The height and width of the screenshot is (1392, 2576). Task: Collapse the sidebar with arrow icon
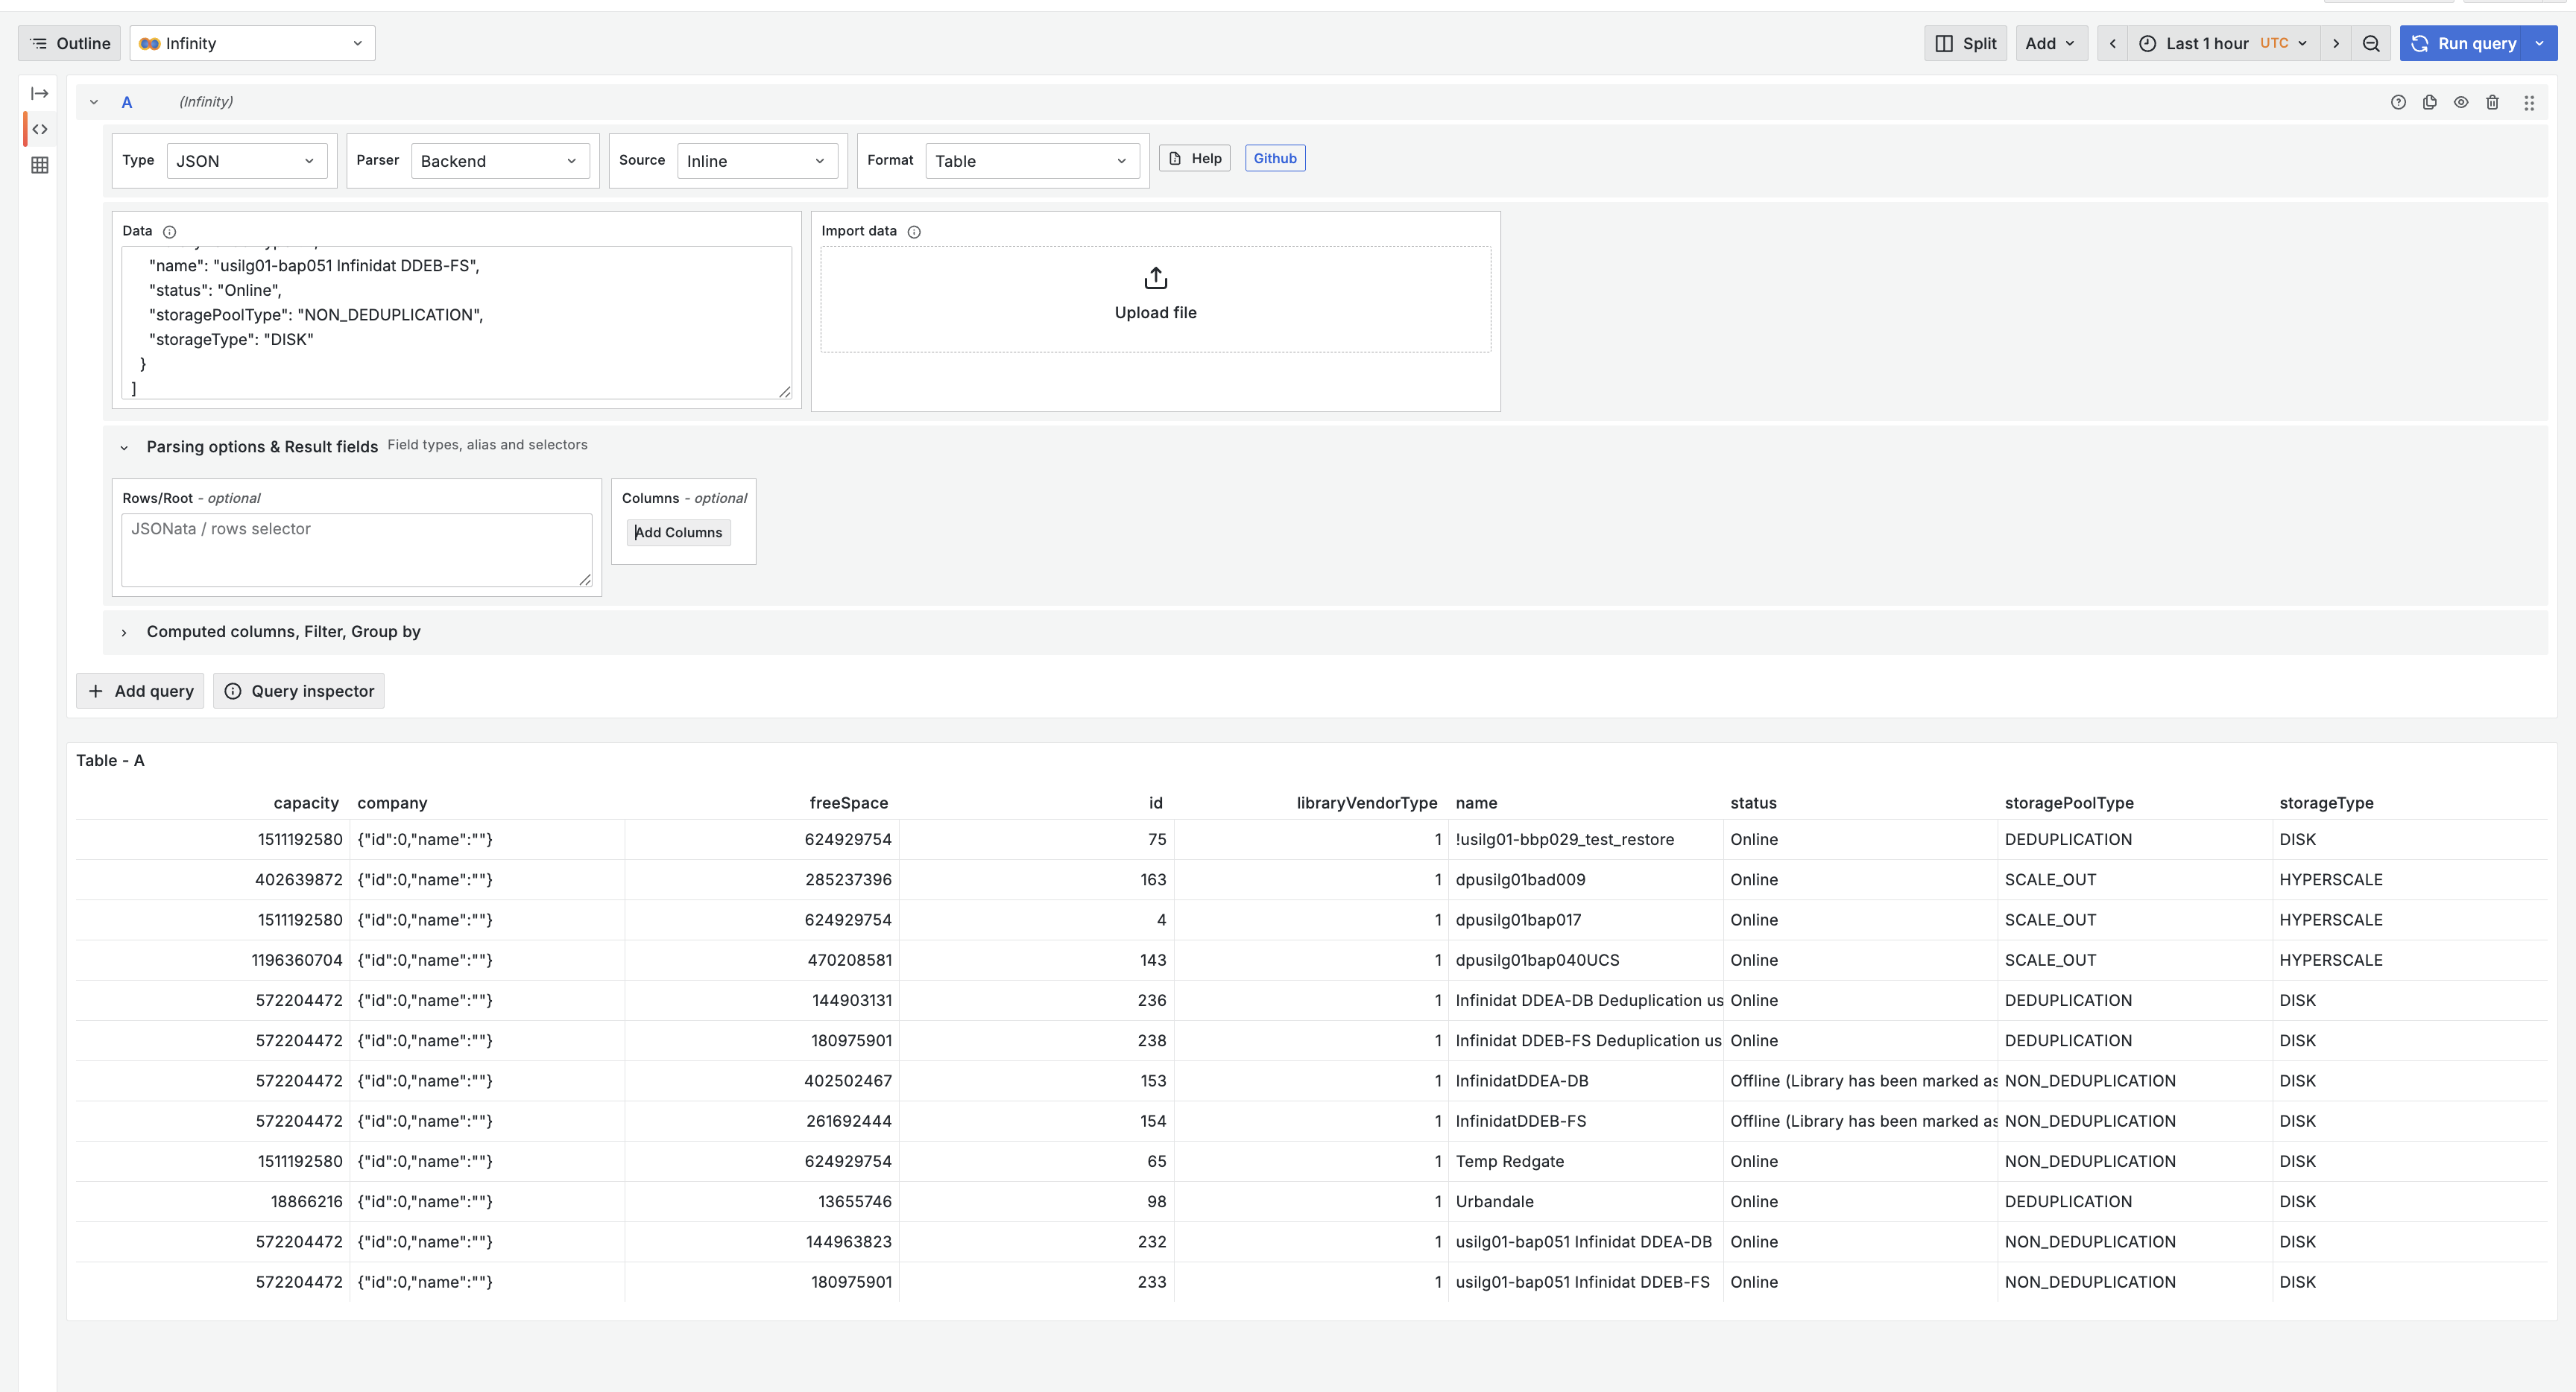click(x=40, y=93)
